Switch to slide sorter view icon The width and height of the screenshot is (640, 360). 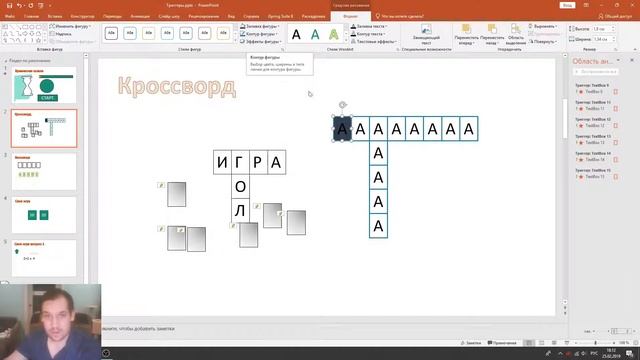pos(542,343)
